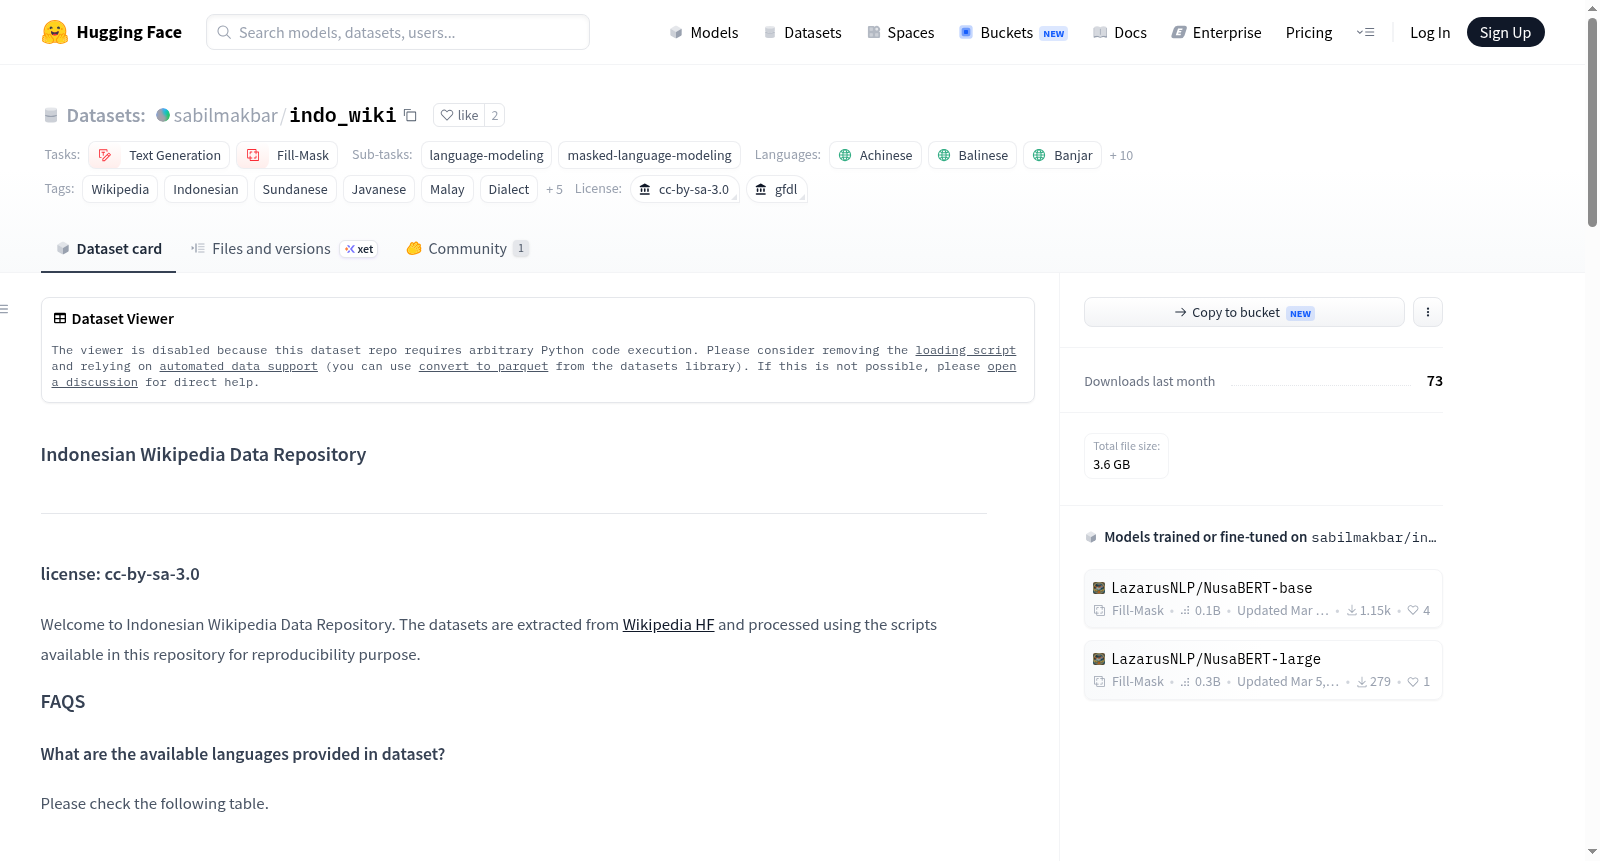1600x861 pixels.
Task: Click the Community tab emoji icon
Action: [414, 248]
